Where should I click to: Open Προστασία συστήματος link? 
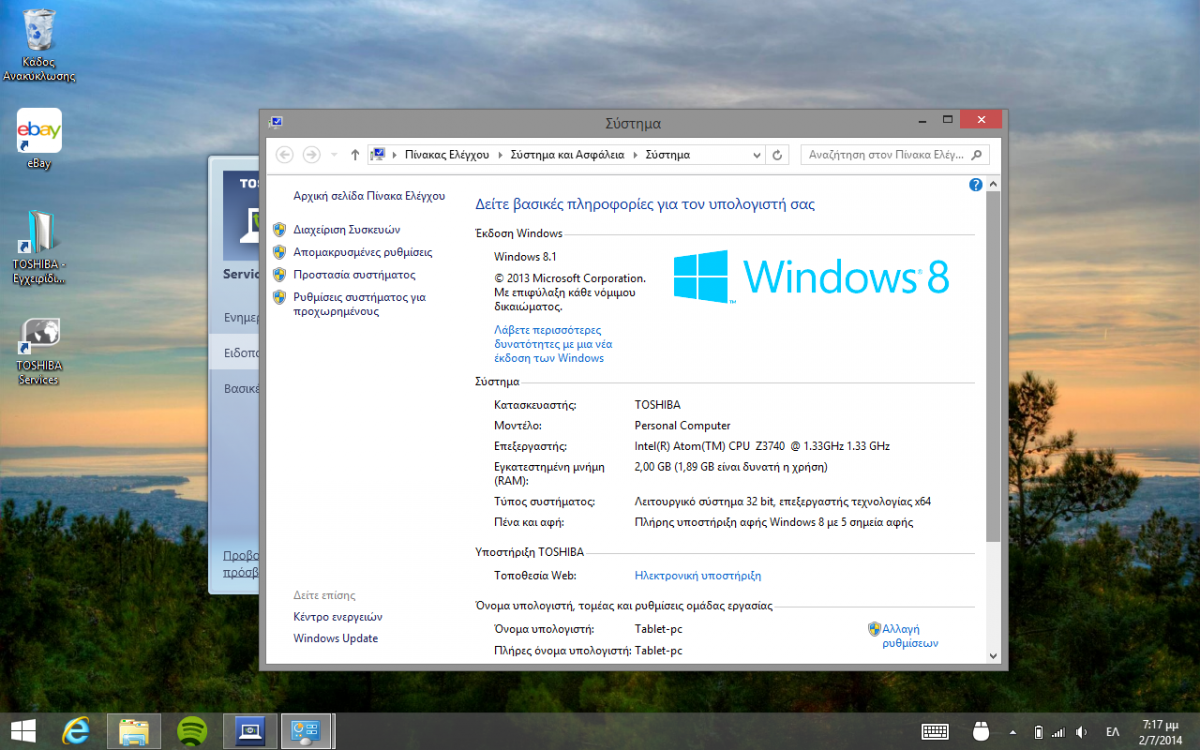(354, 274)
